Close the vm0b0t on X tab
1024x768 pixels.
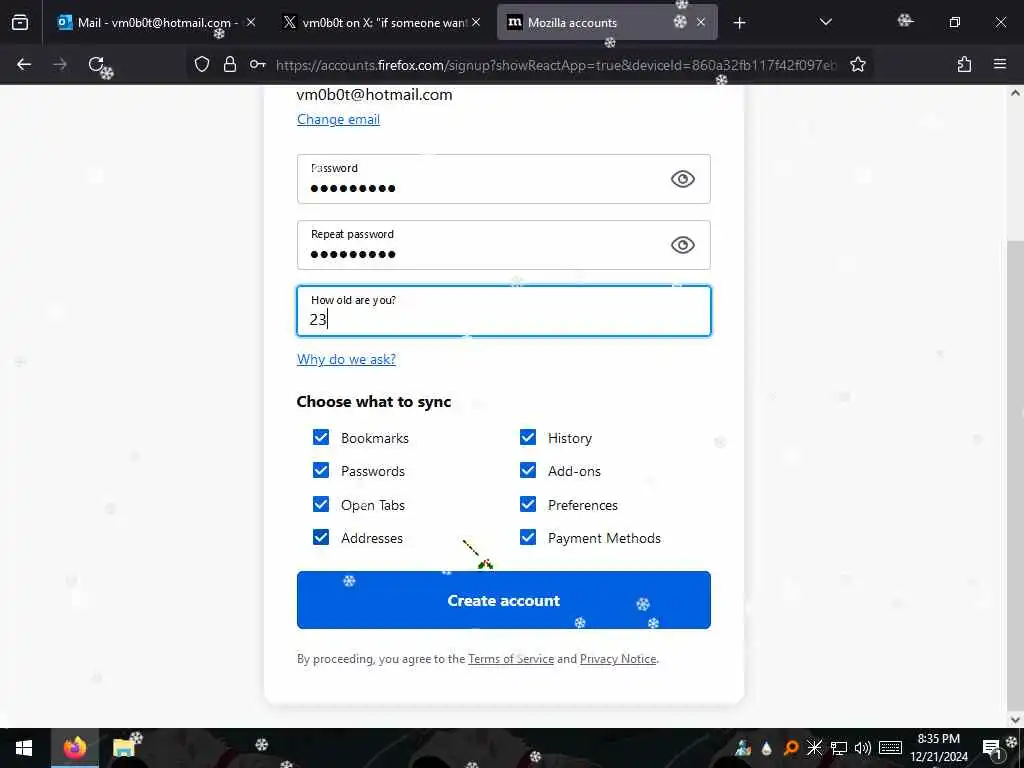pos(476,22)
